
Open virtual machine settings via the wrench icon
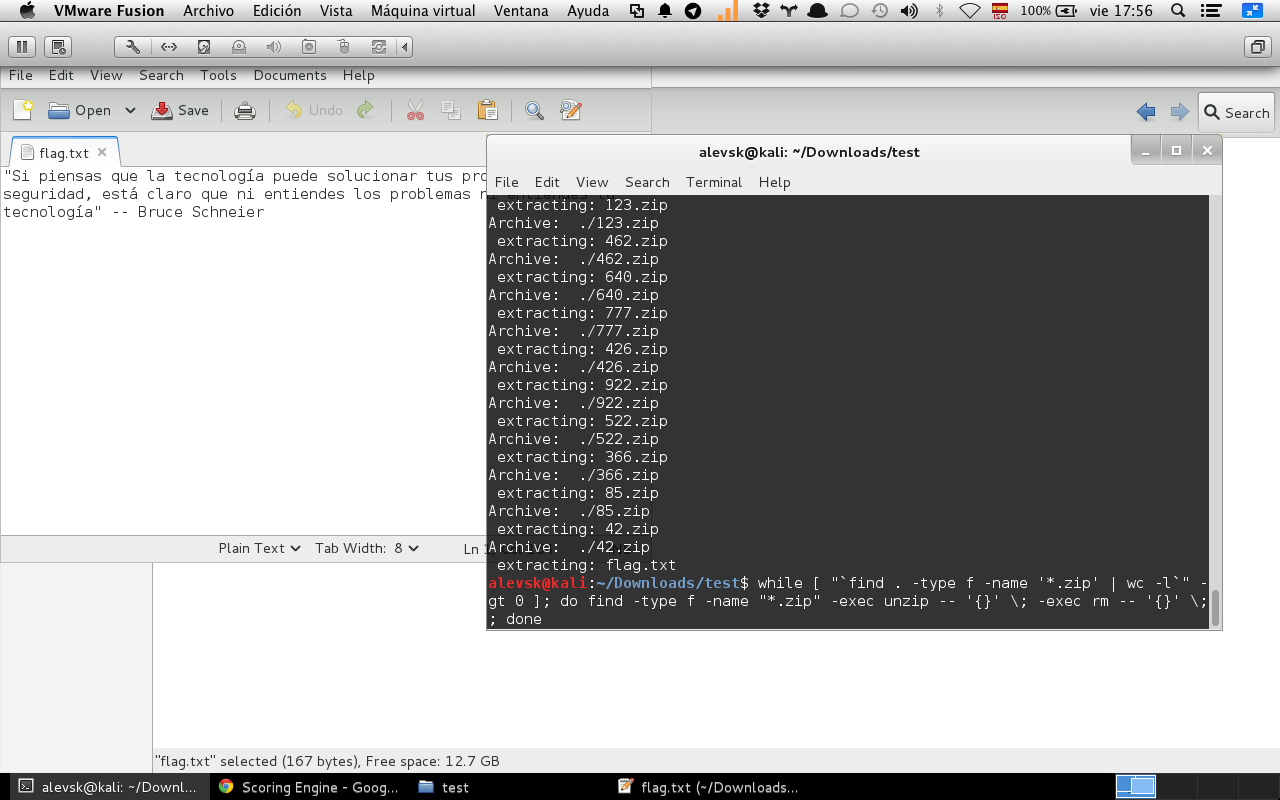click(132, 46)
